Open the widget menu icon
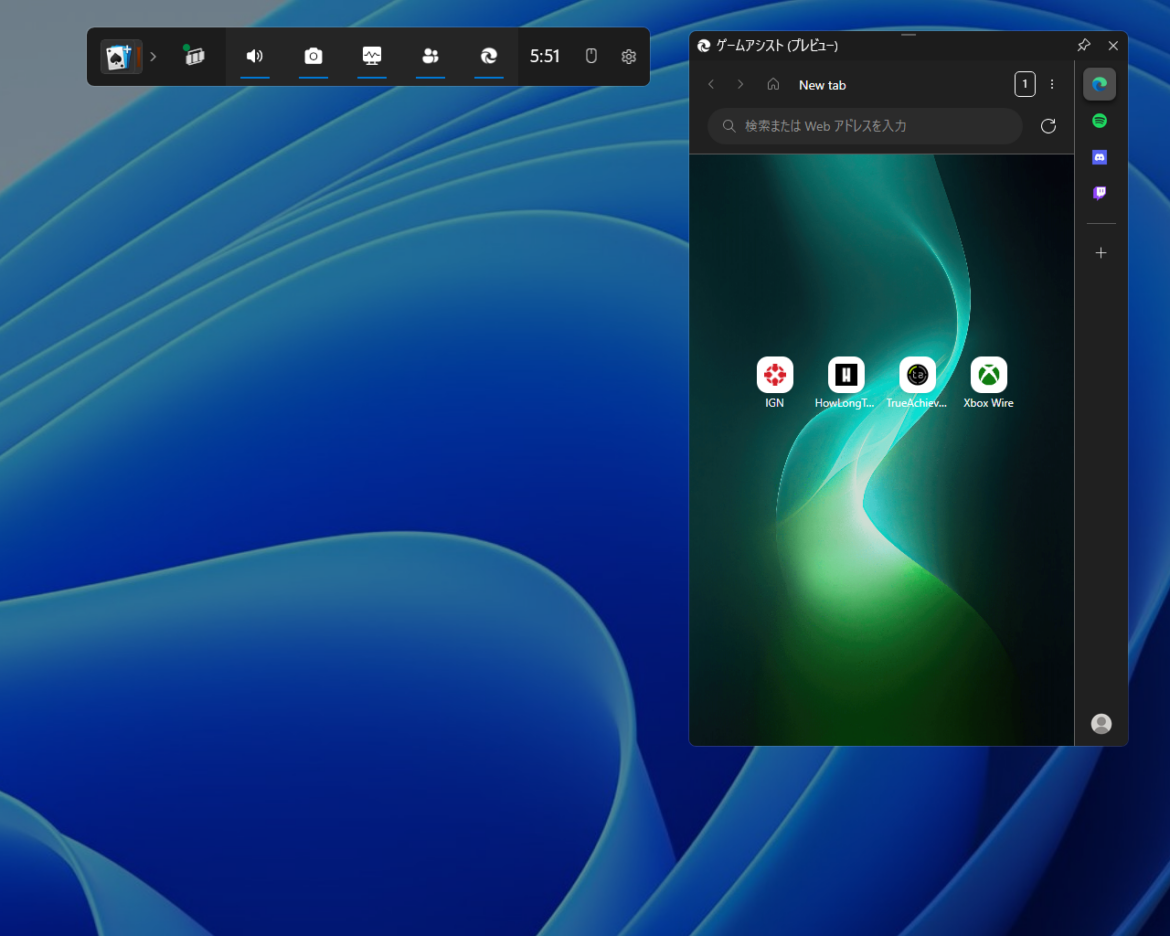This screenshot has width=1170, height=936. click(194, 56)
